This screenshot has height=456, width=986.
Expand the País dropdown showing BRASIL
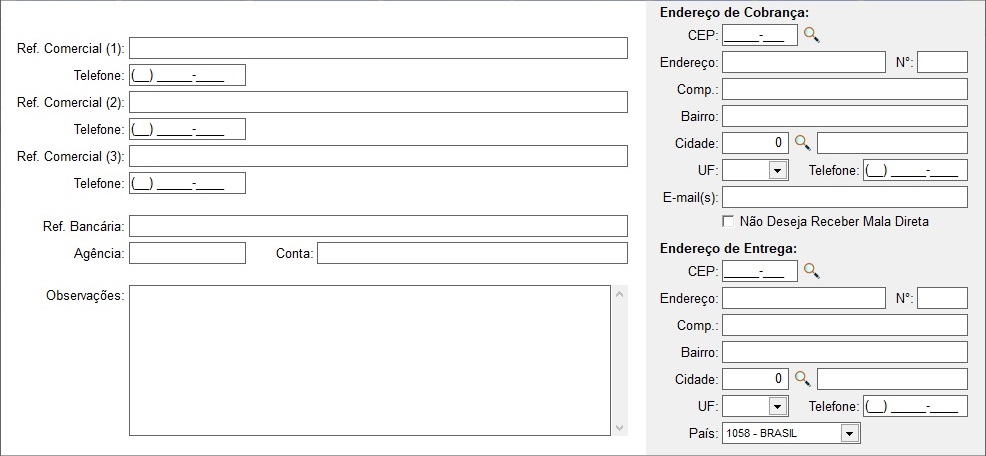850,433
